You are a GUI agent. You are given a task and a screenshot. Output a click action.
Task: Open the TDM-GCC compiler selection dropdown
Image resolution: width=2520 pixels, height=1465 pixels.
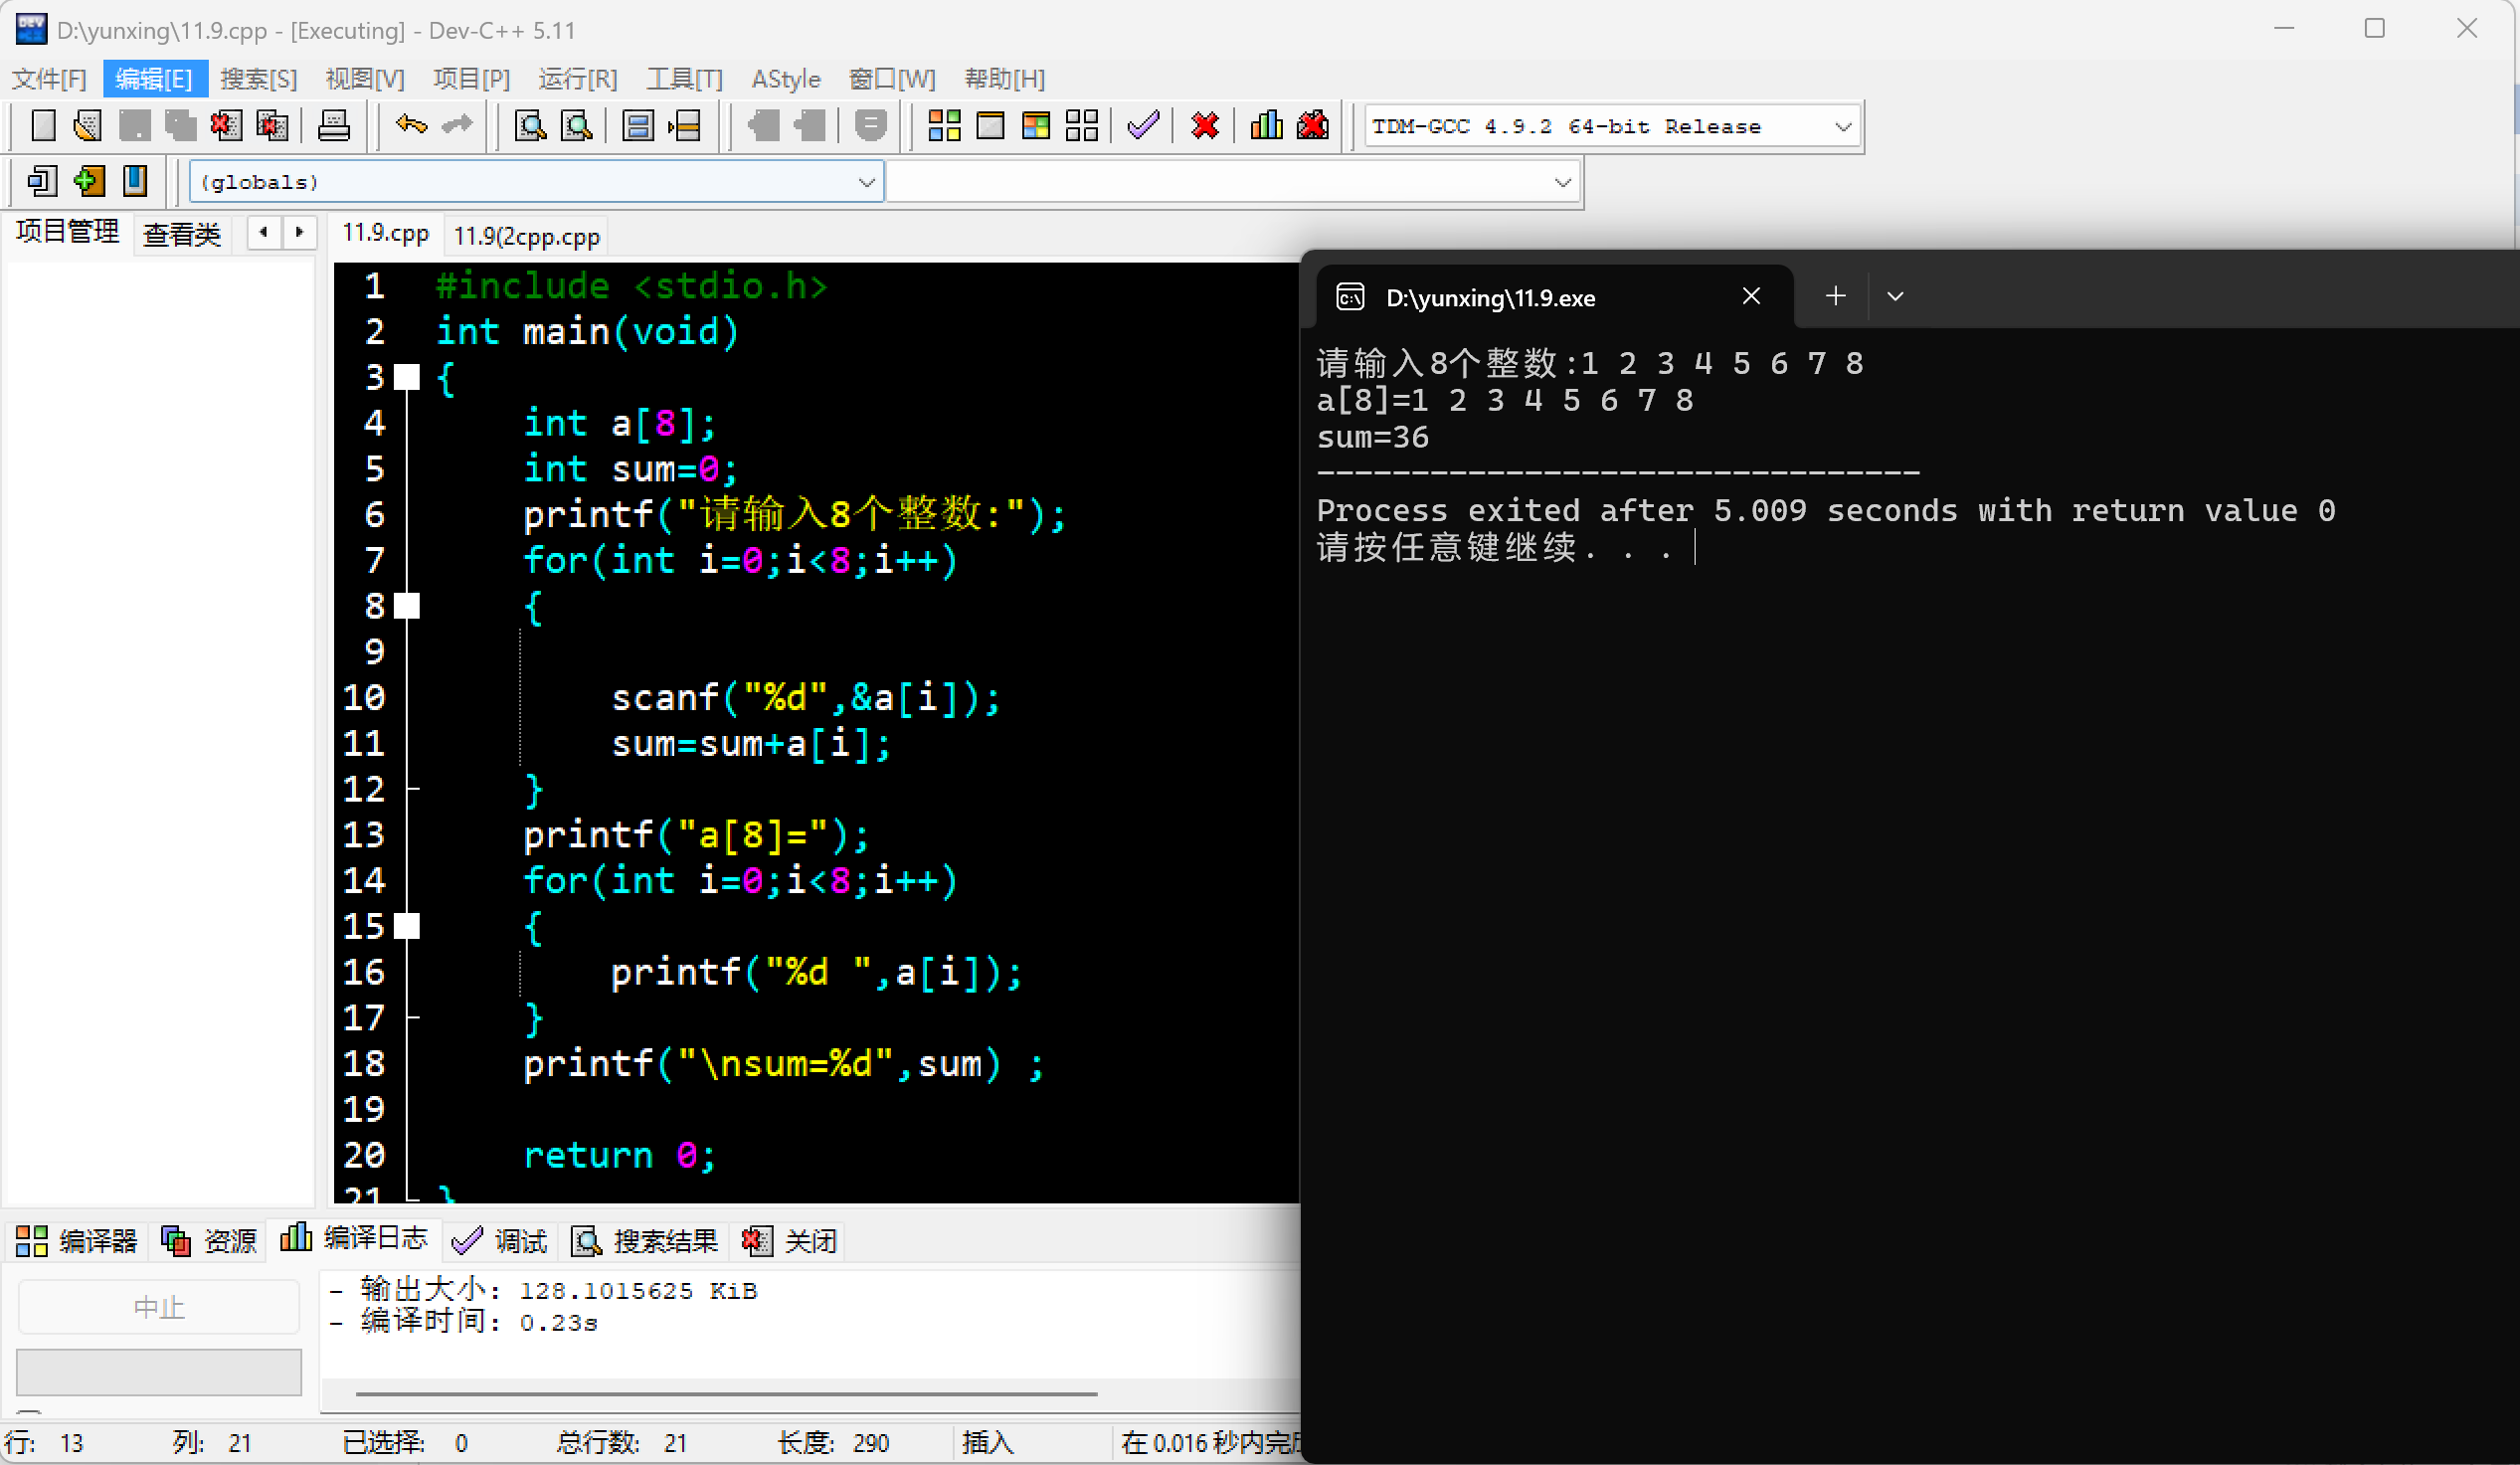click(x=1842, y=127)
